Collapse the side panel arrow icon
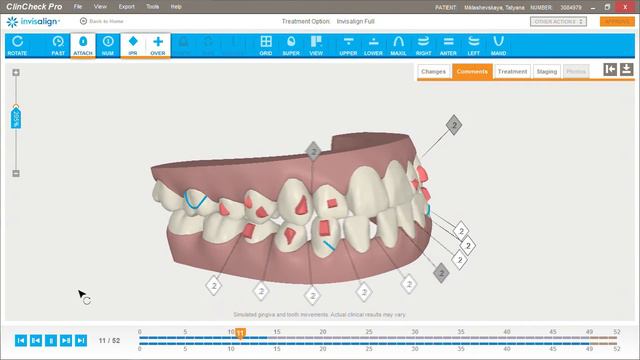The width and height of the screenshot is (640, 360). pyautogui.click(x=610, y=69)
